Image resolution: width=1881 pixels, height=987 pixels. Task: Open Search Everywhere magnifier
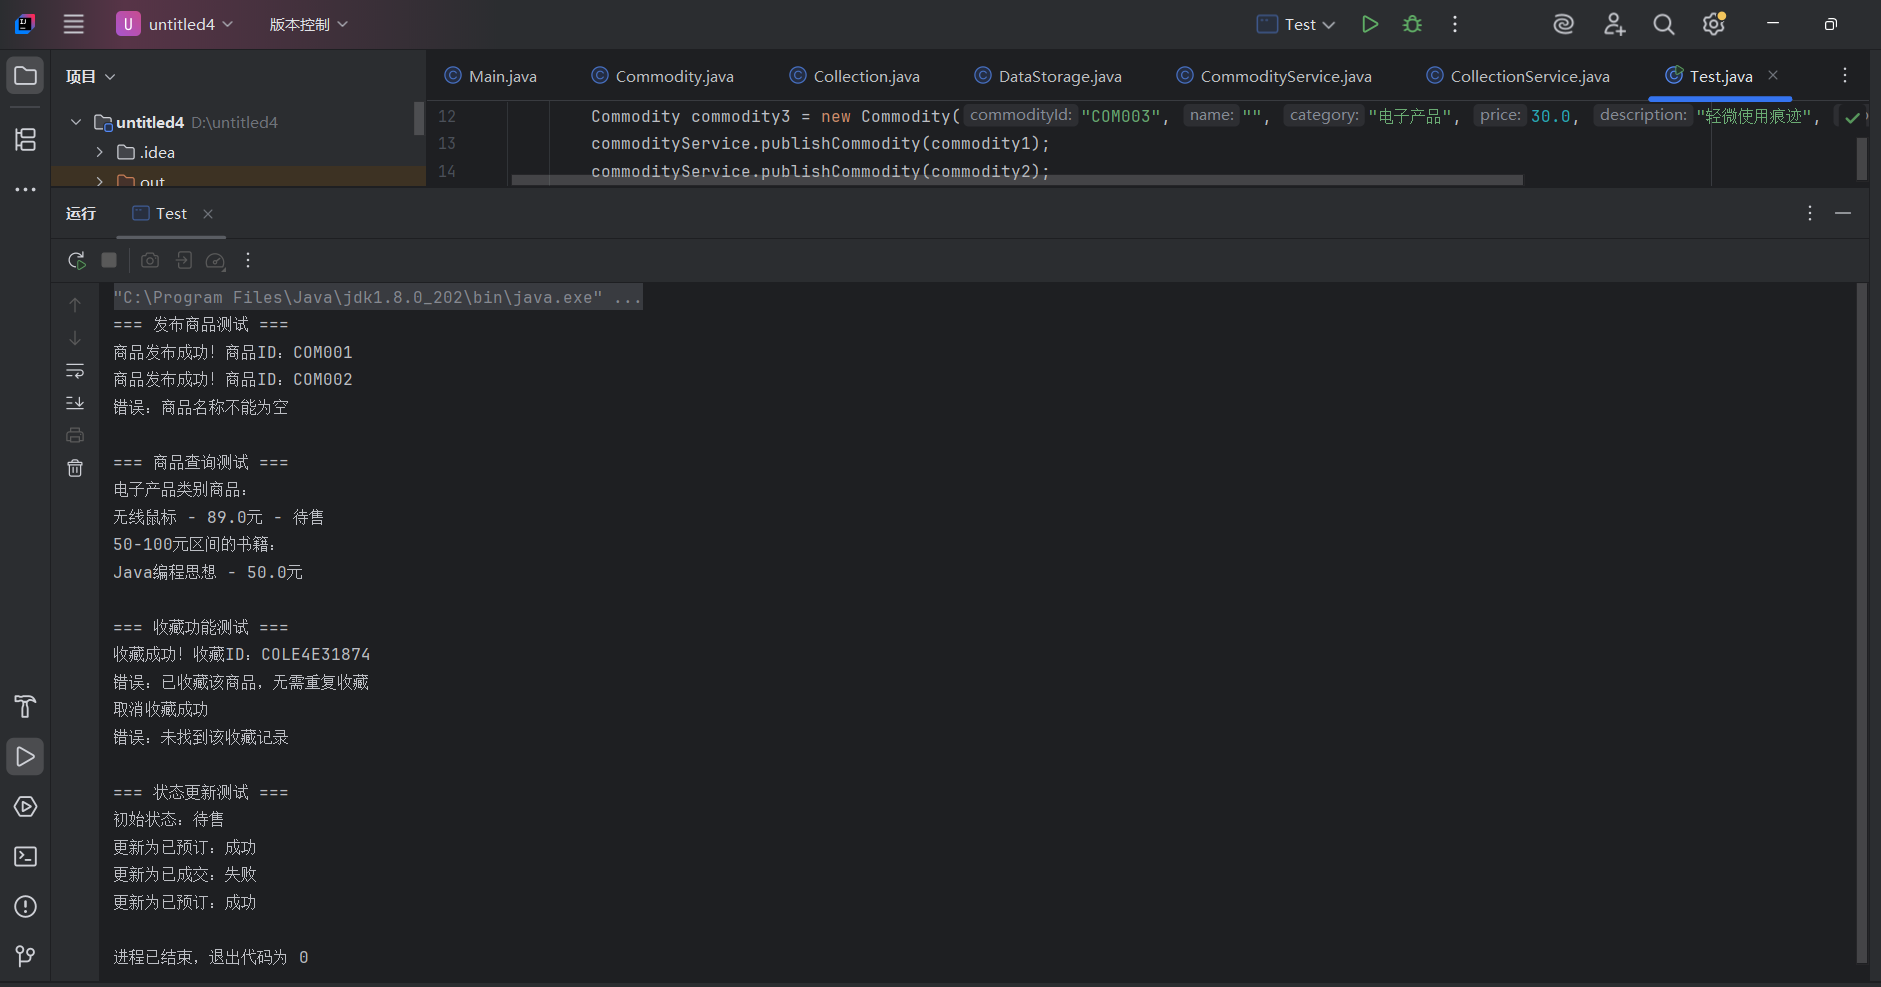click(1664, 24)
